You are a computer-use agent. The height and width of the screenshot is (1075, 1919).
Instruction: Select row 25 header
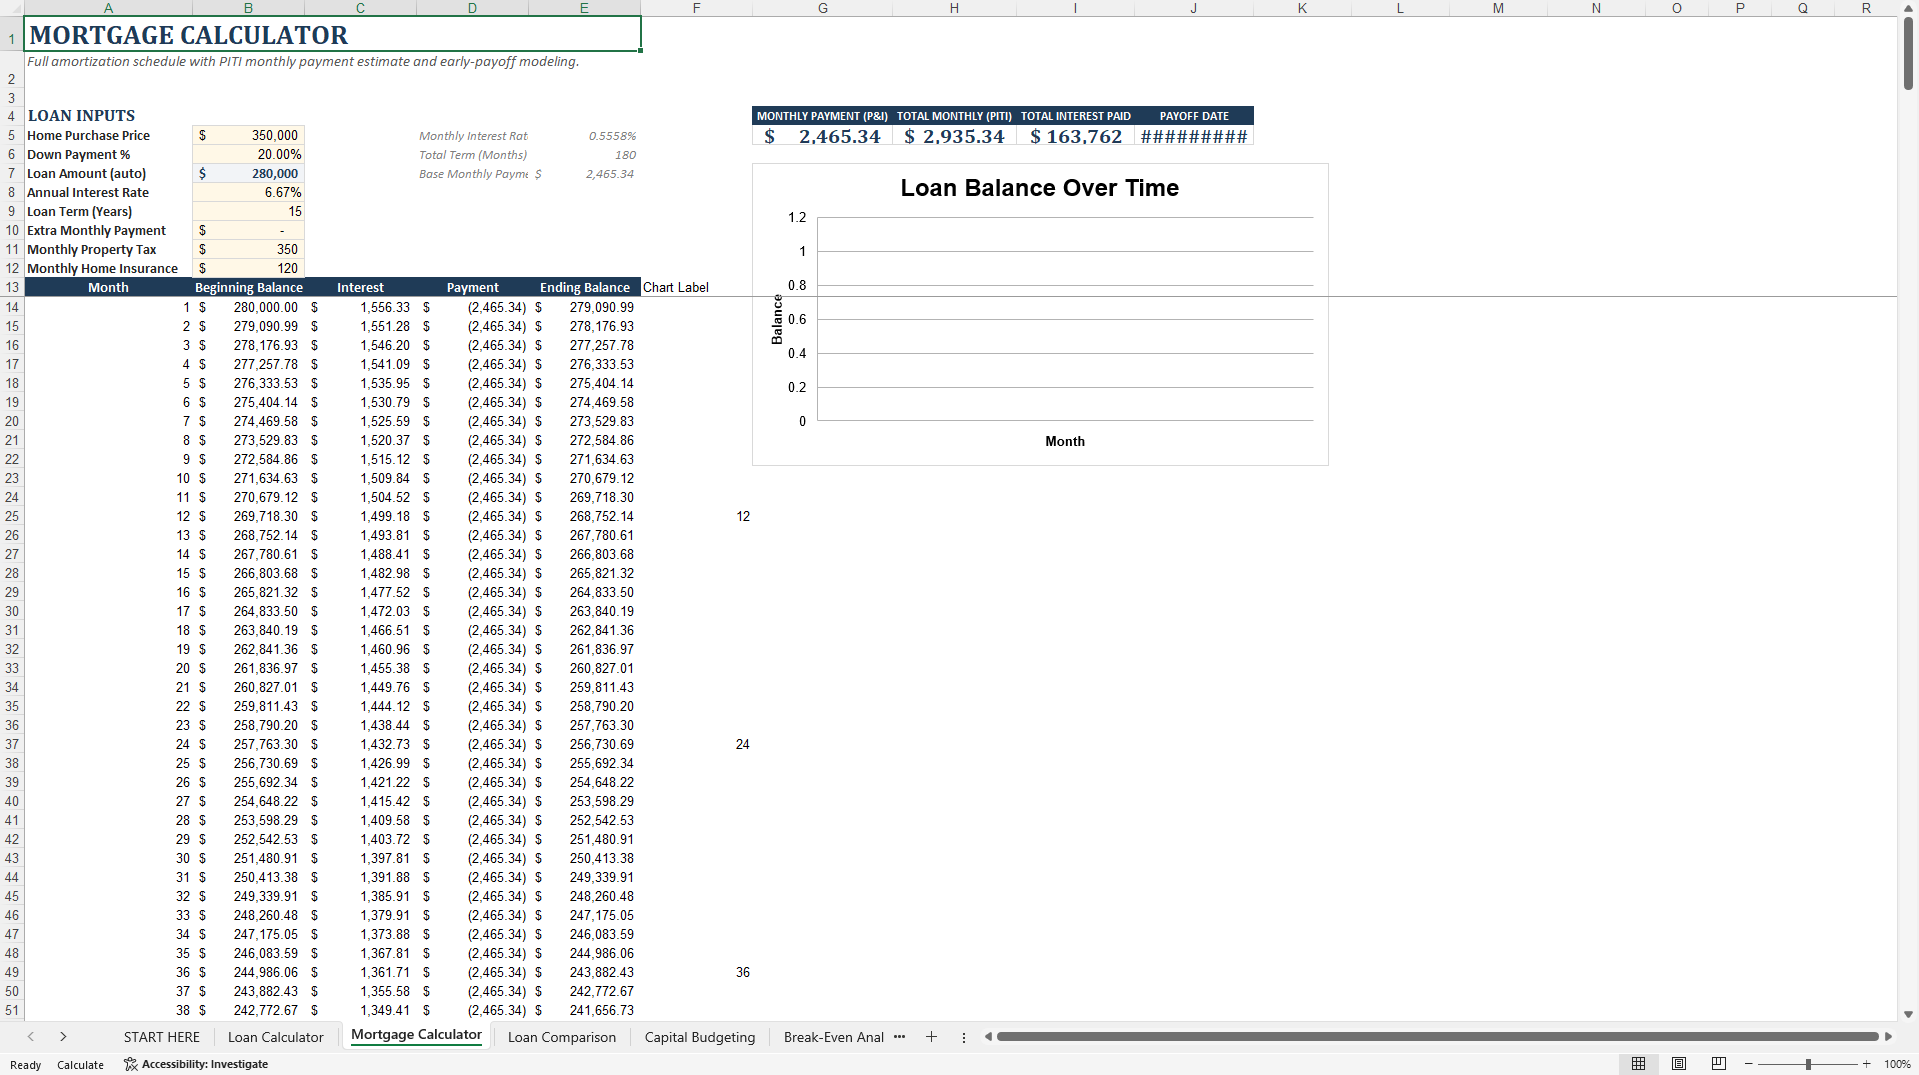coord(12,517)
